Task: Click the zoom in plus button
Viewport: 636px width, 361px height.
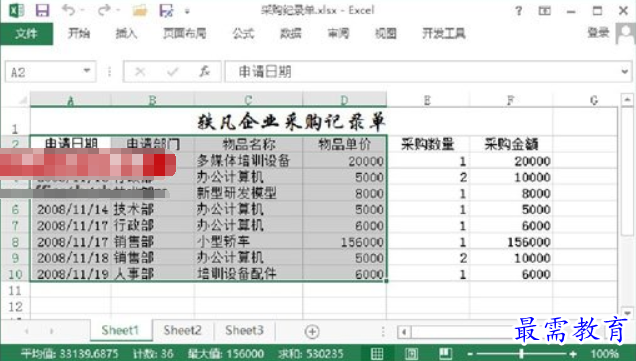Action: tap(573, 354)
